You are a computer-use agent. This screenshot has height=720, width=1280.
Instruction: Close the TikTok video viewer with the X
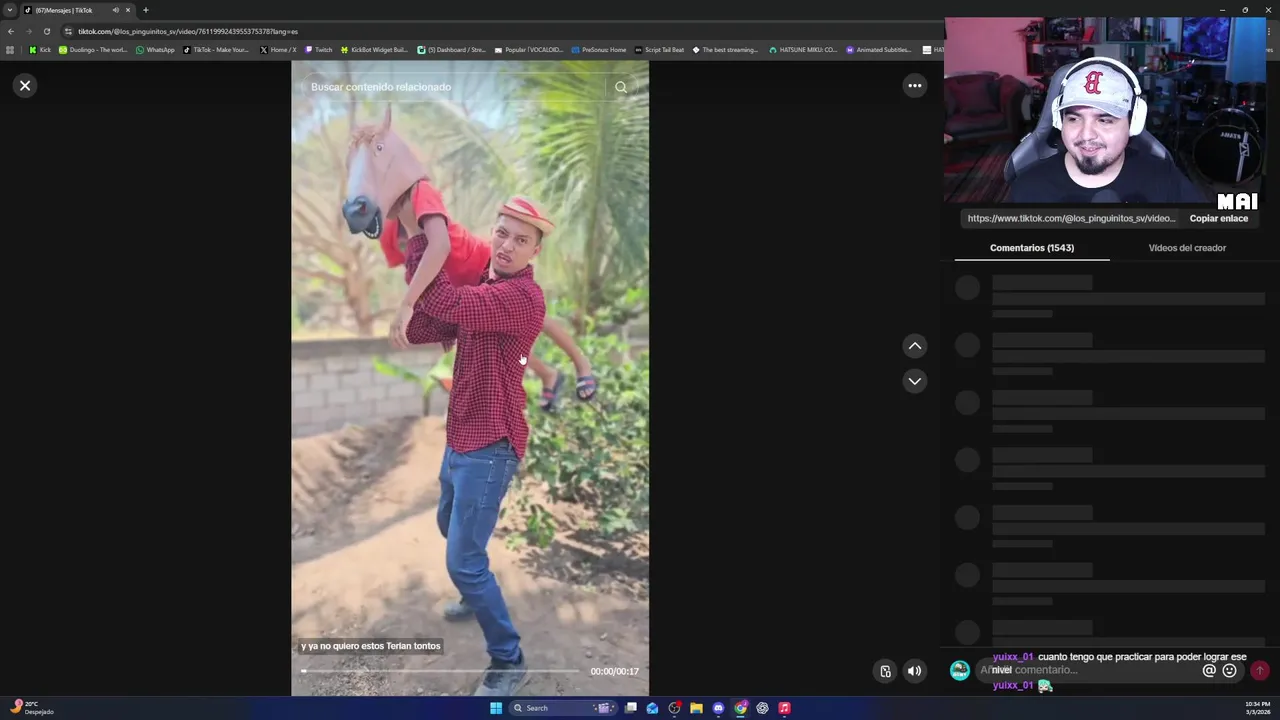click(x=25, y=86)
